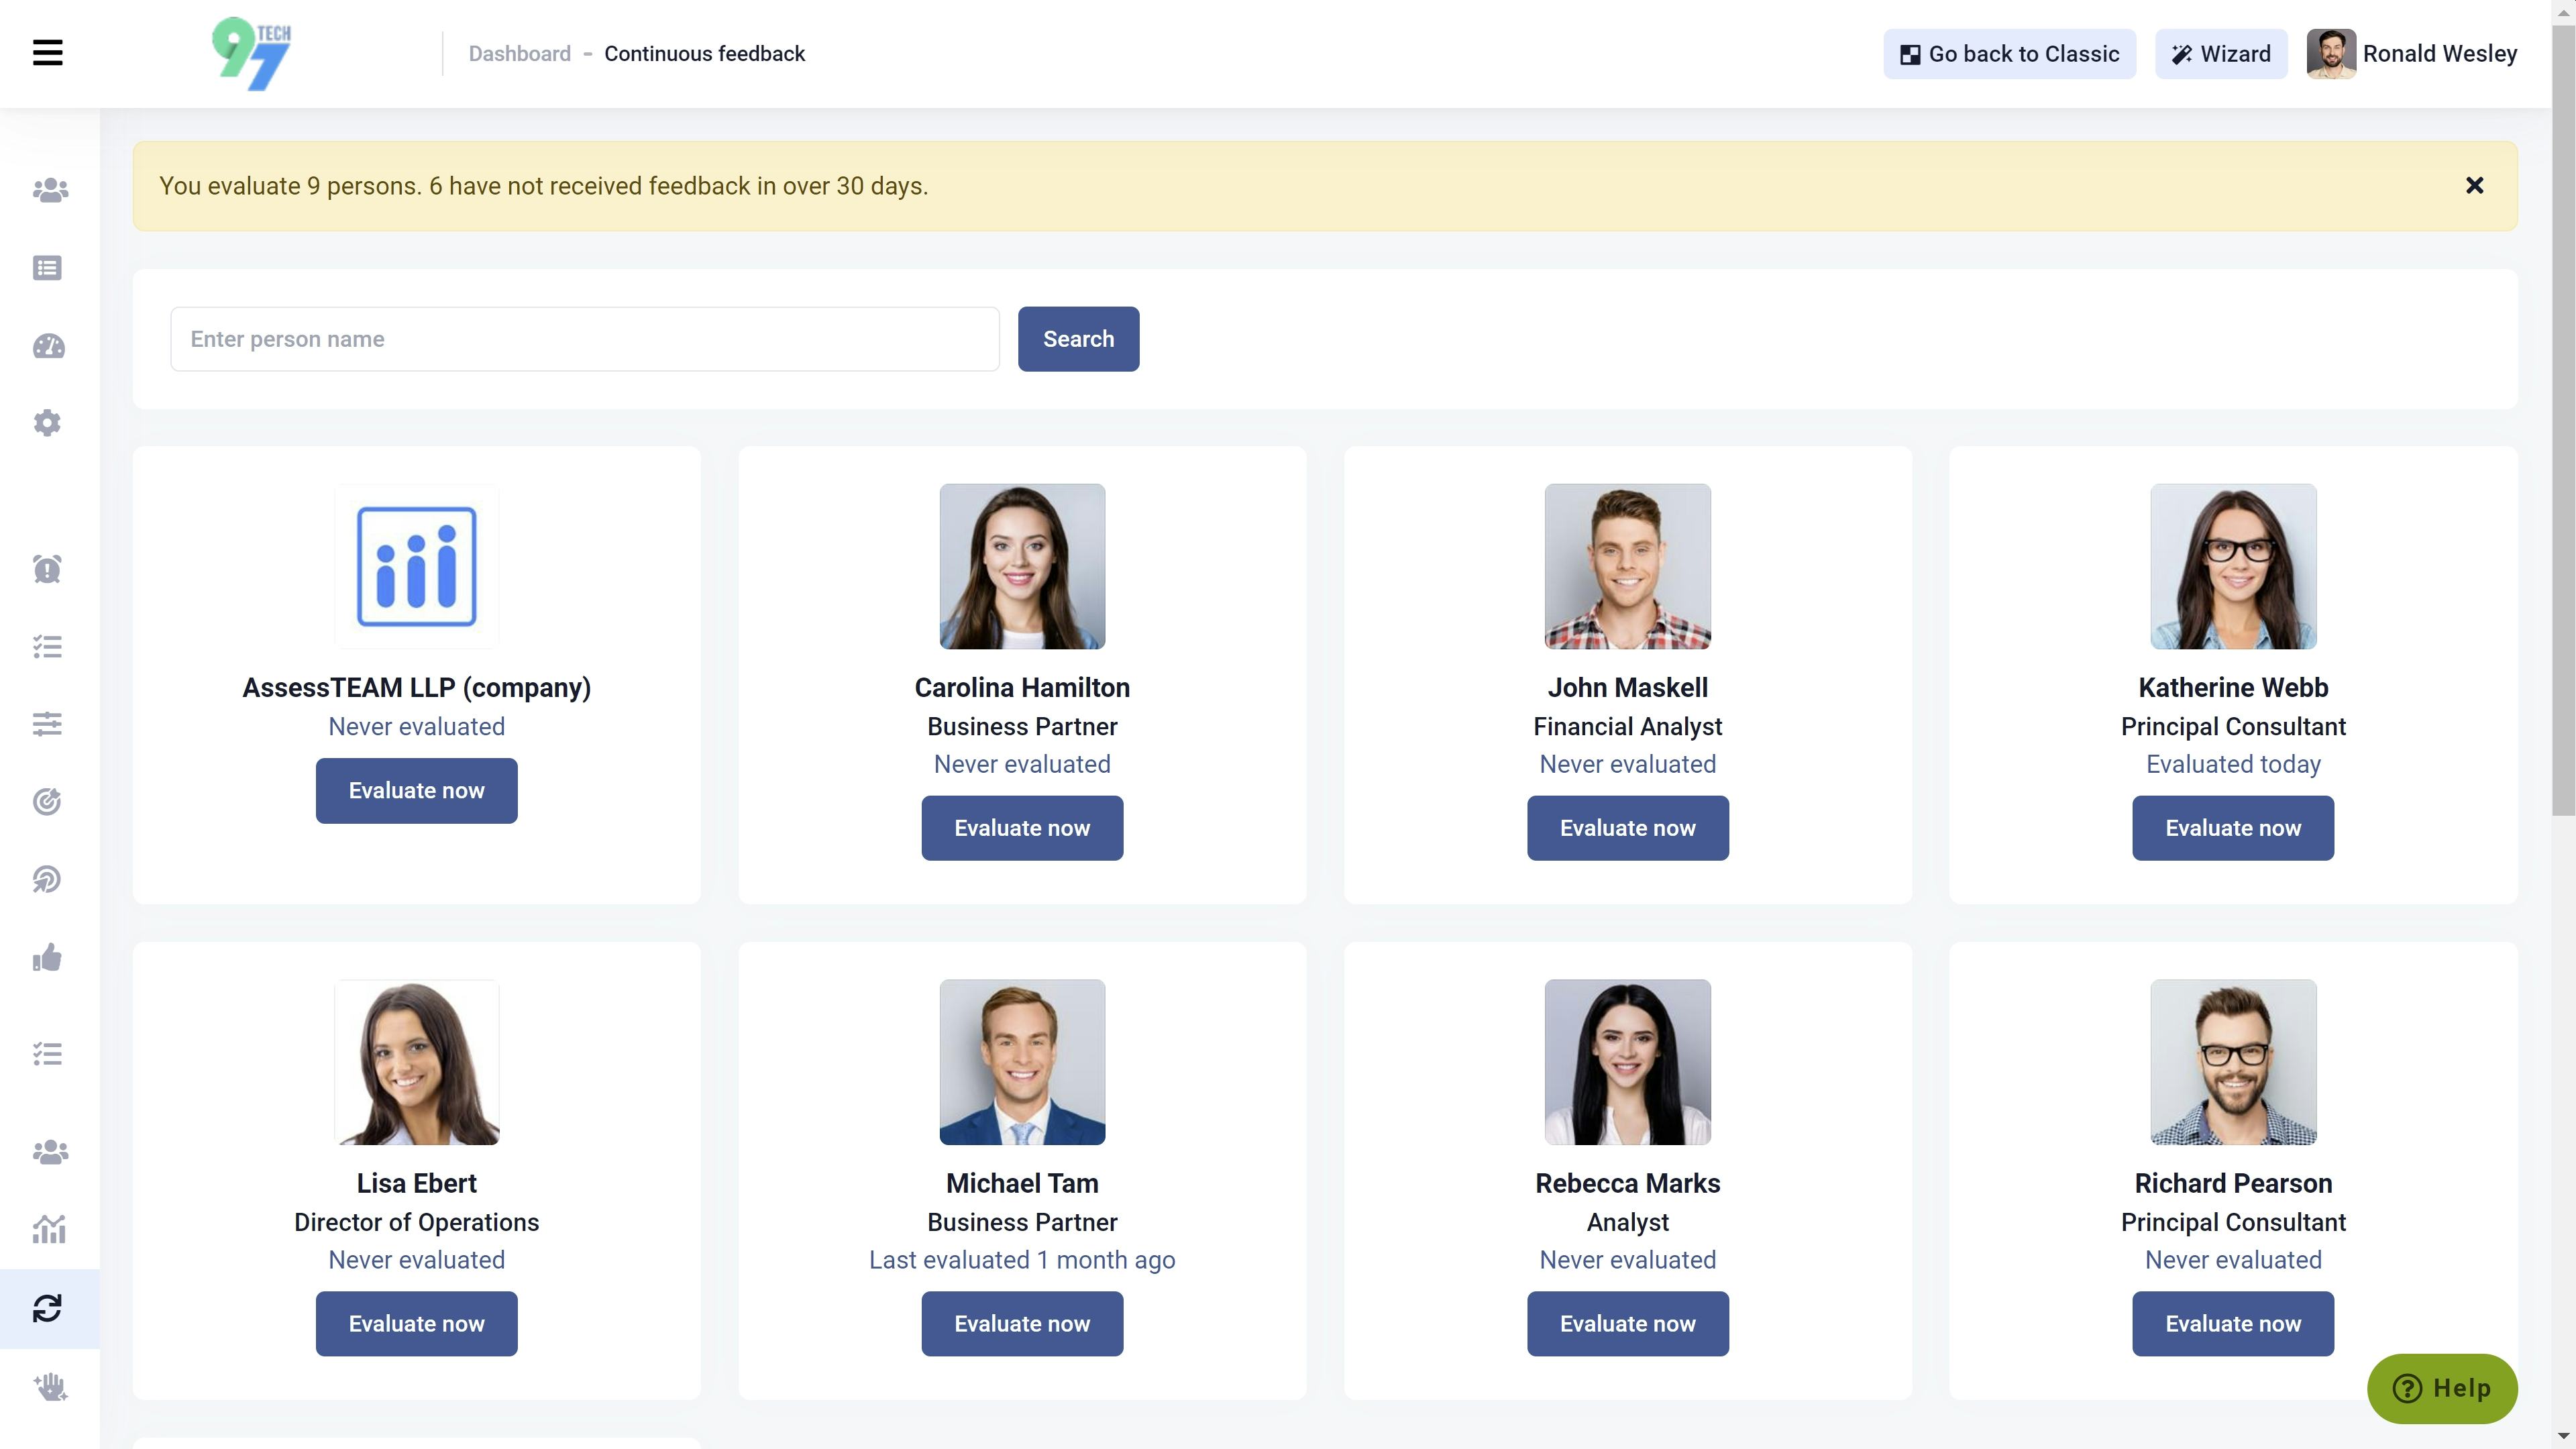Click the bar chart analytics sidebar icon
Image resolution: width=2576 pixels, height=1449 pixels.
coord(48,1229)
